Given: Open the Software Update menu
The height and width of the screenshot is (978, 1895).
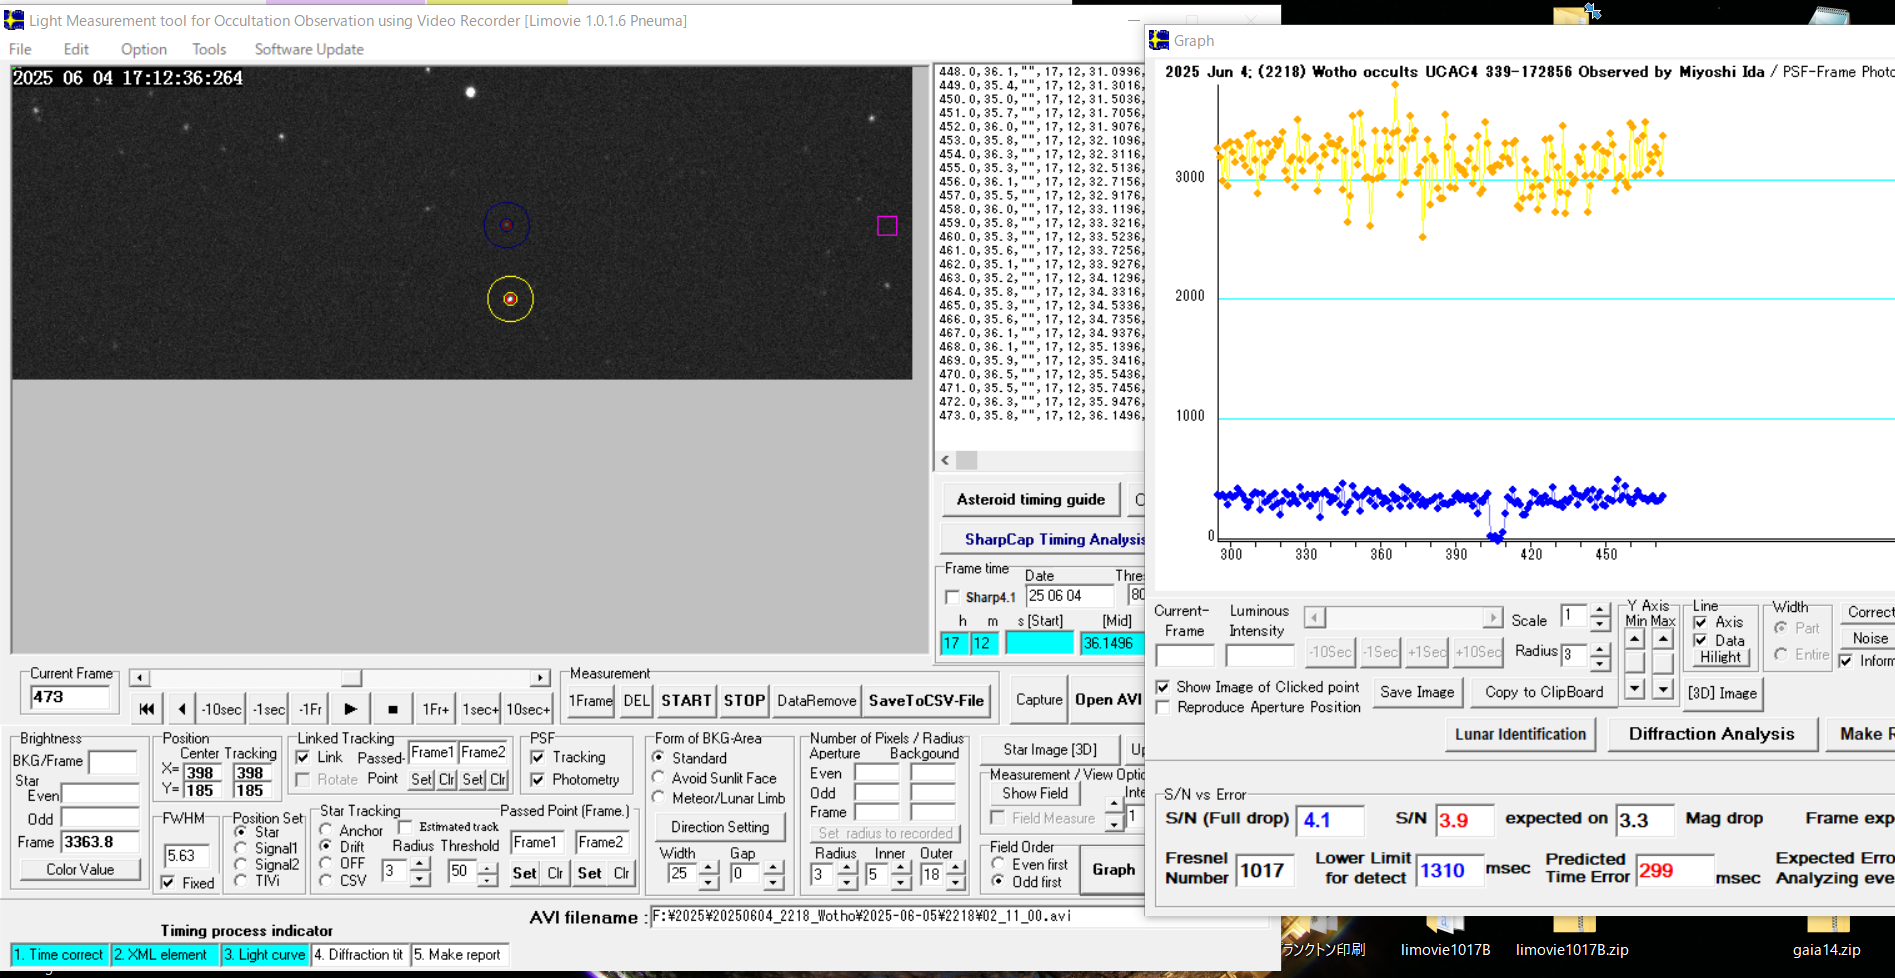Looking at the screenshot, I should 308,49.
